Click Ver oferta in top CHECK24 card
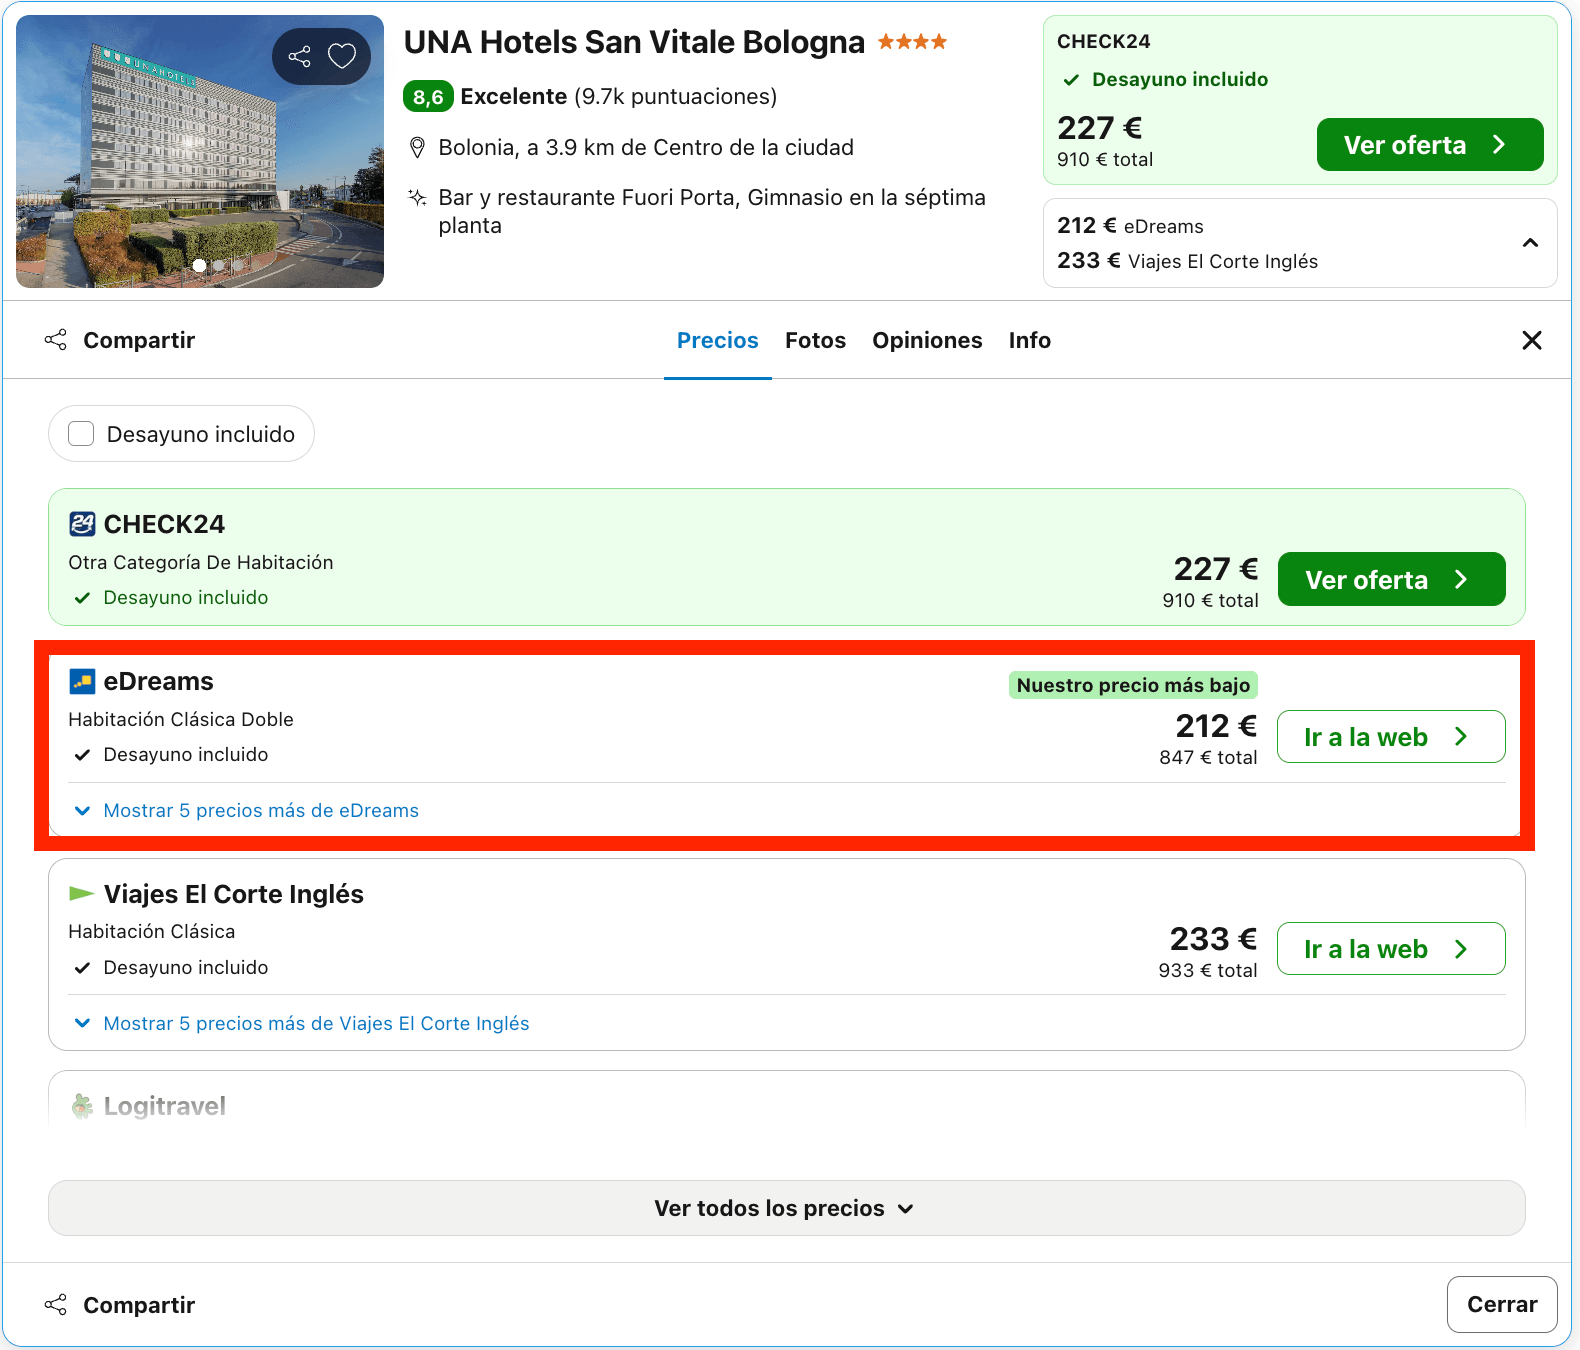 click(x=1430, y=145)
